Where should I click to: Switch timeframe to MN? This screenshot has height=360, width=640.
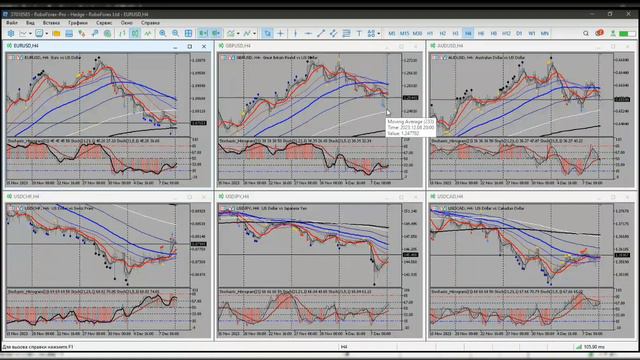(x=544, y=33)
